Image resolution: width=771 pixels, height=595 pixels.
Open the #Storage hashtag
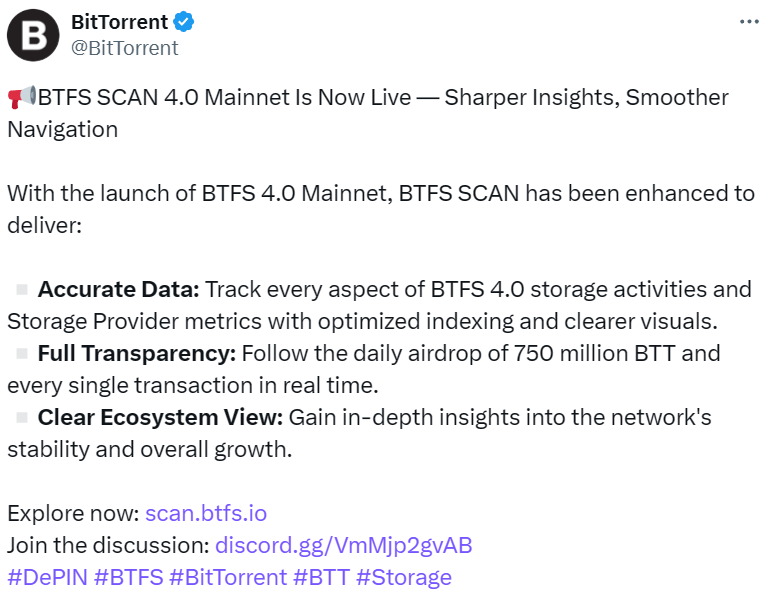[x=403, y=577]
